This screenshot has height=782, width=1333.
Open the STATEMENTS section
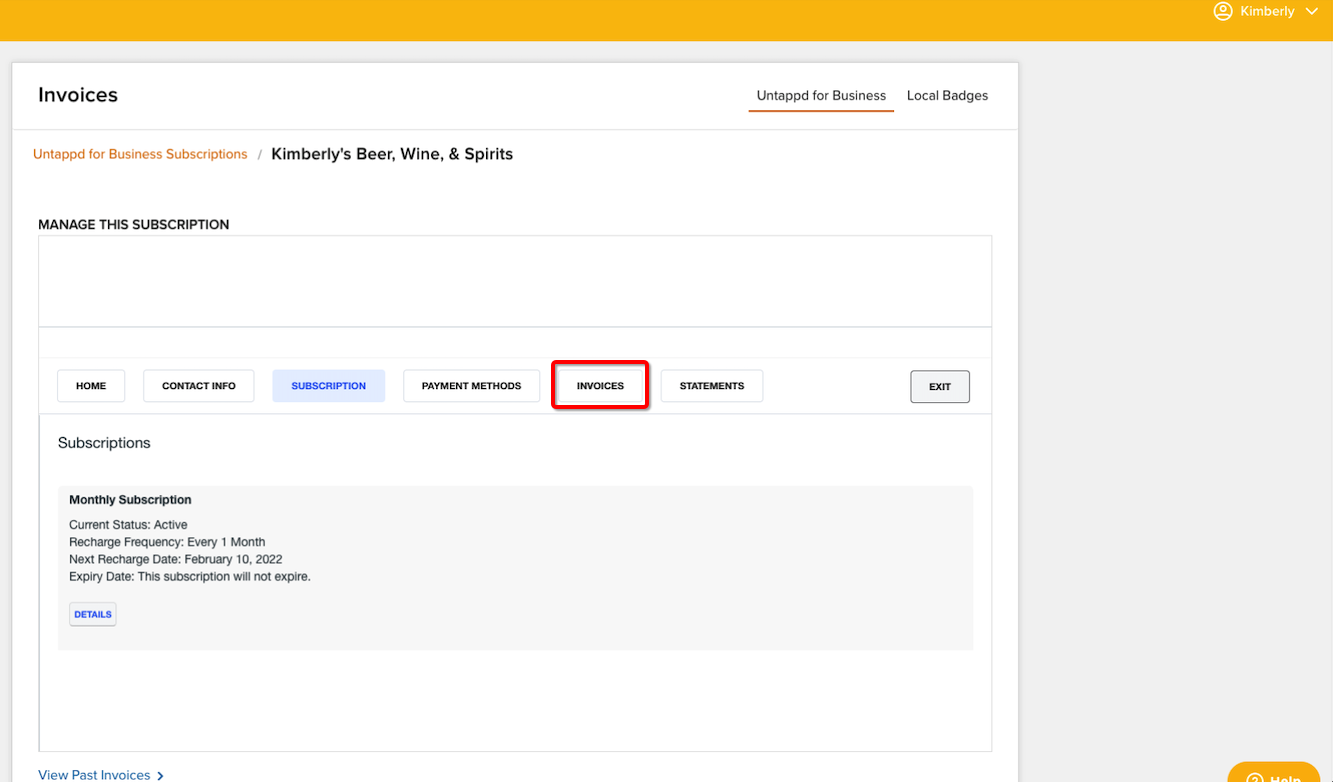(x=712, y=386)
